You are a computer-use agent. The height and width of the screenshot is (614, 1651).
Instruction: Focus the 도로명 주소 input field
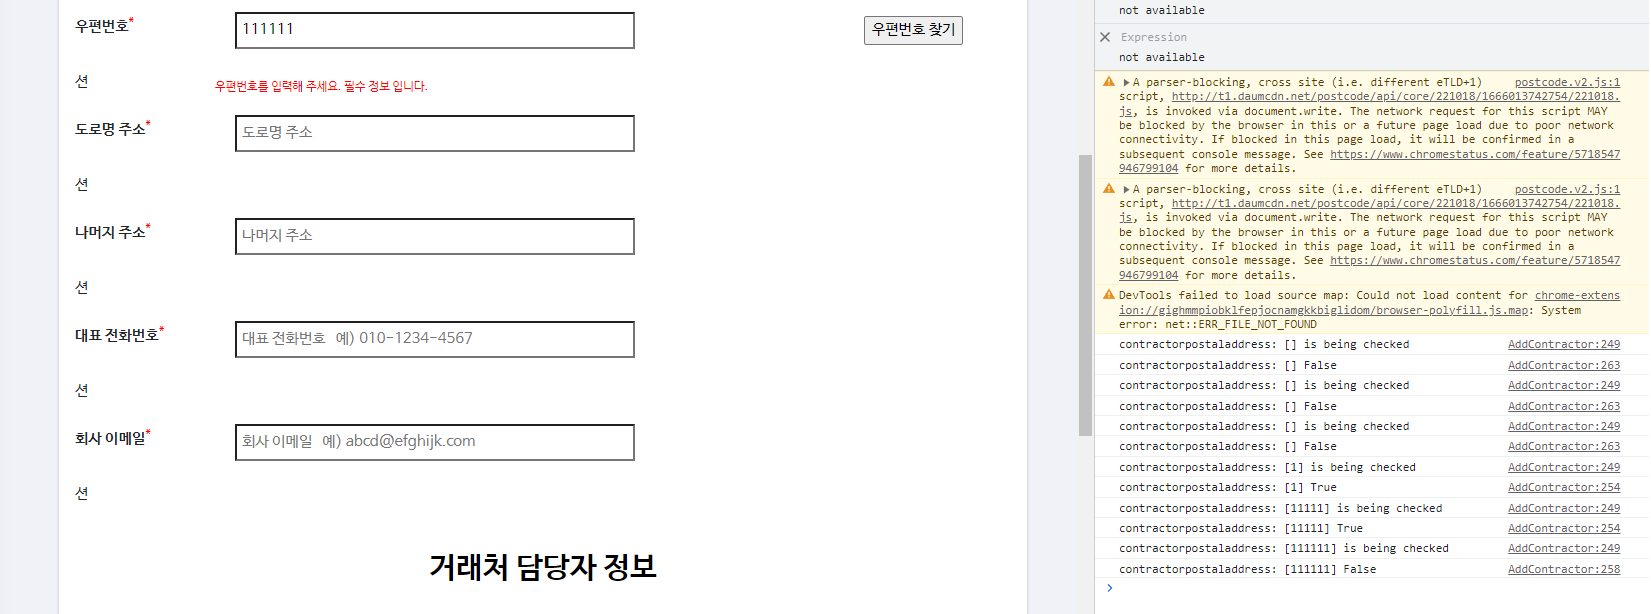point(434,133)
